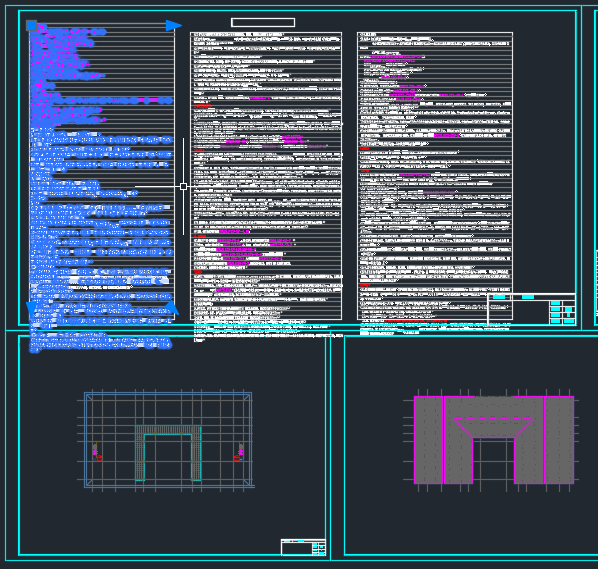
Task: Click the title block on the upper sheet
Action: [x=532, y=309]
